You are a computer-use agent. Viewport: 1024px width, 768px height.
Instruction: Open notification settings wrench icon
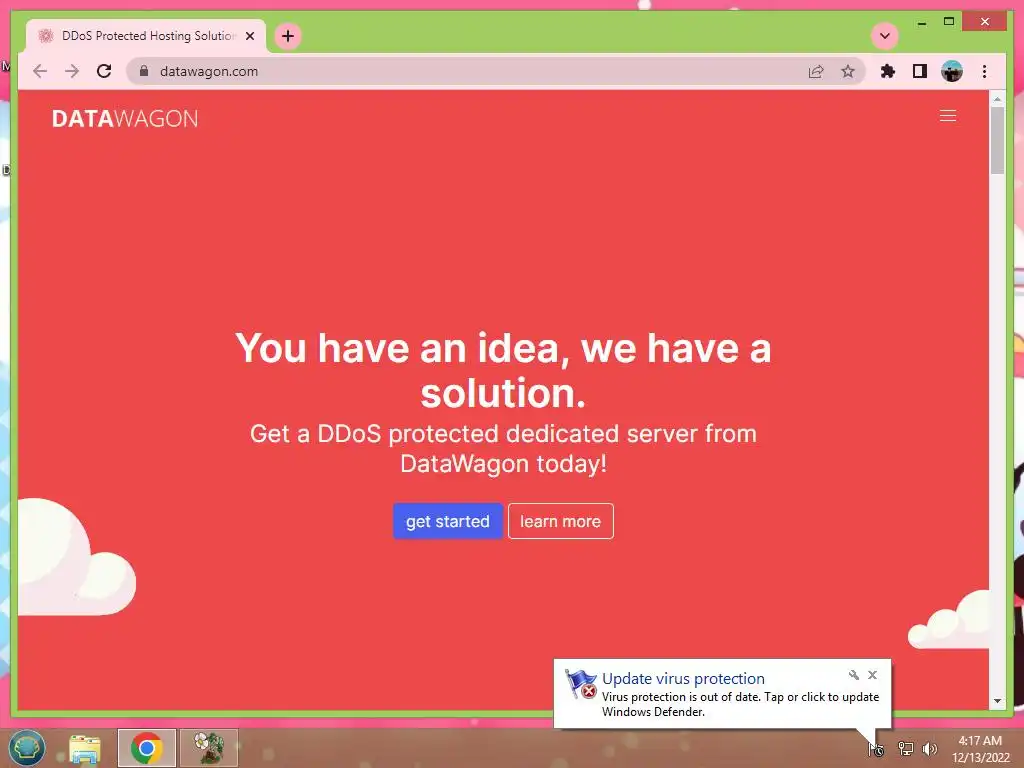click(x=853, y=675)
